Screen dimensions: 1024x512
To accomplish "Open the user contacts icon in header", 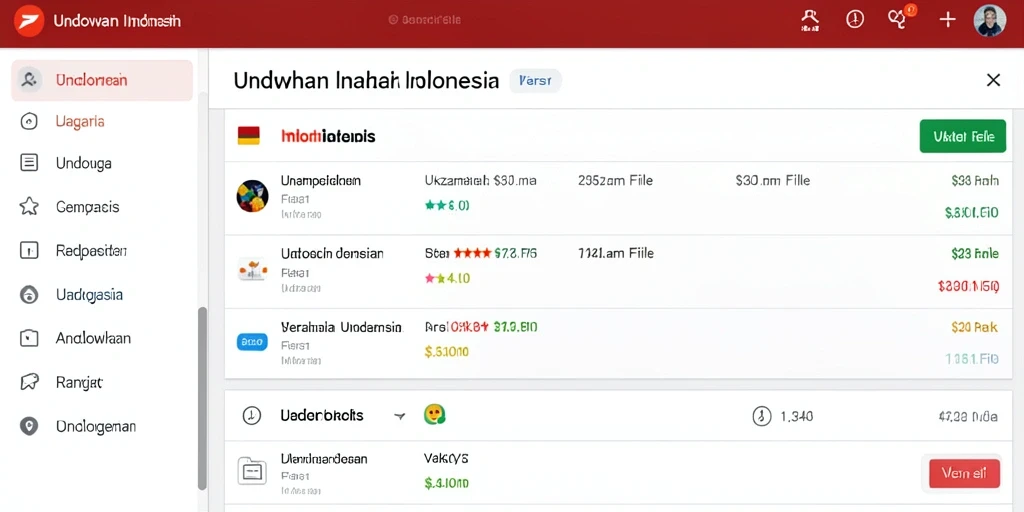I will pyautogui.click(x=810, y=20).
